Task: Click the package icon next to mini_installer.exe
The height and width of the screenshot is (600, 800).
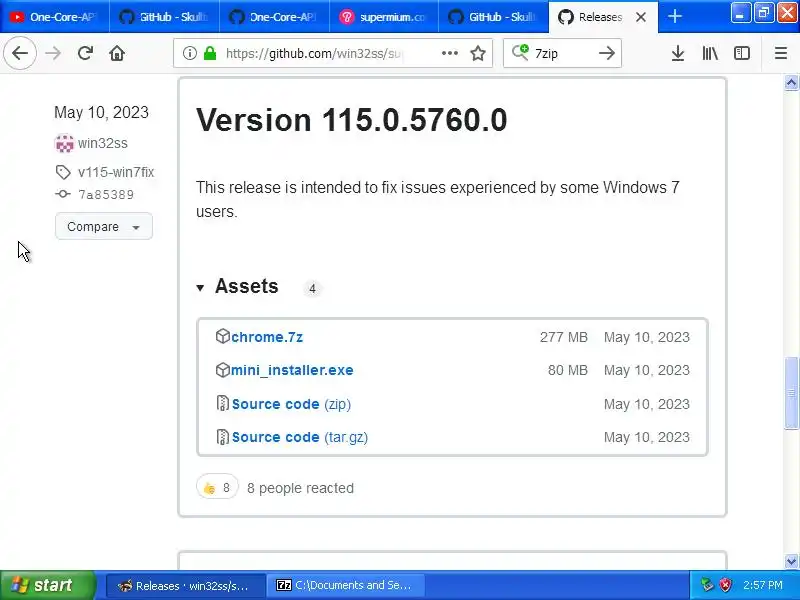Action: point(222,370)
